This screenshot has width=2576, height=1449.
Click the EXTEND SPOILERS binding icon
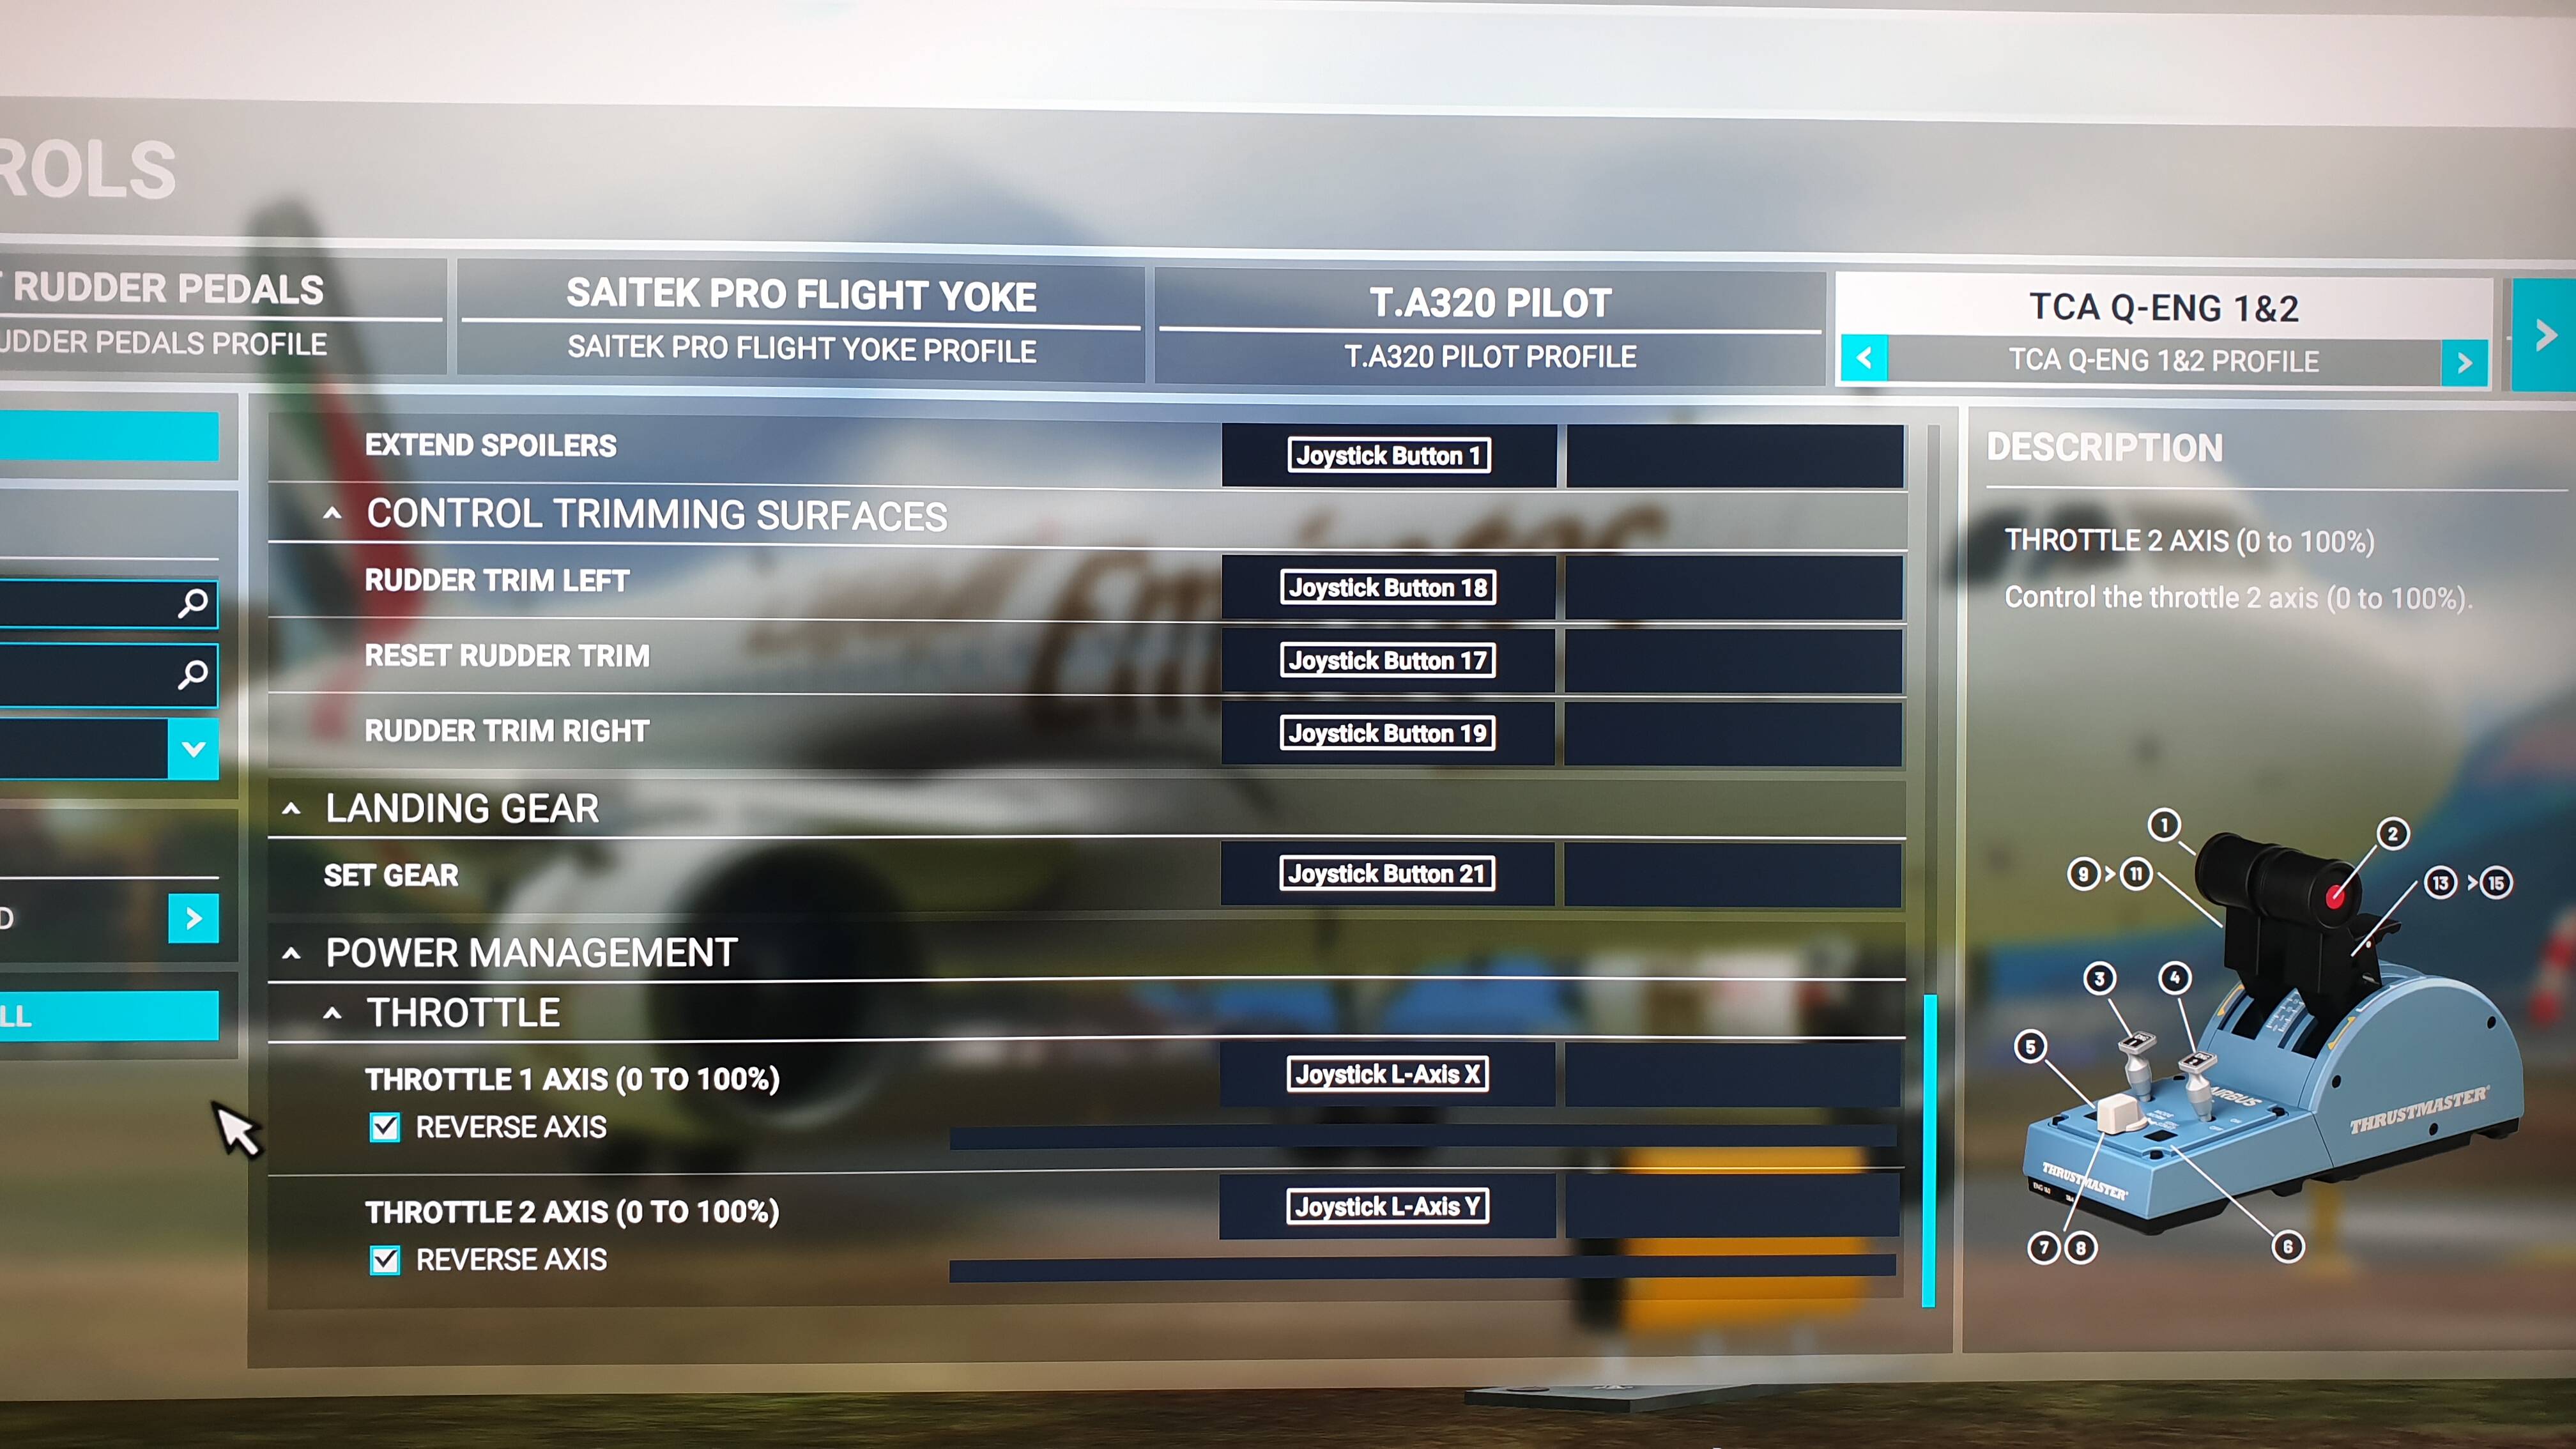pyautogui.click(x=1387, y=456)
